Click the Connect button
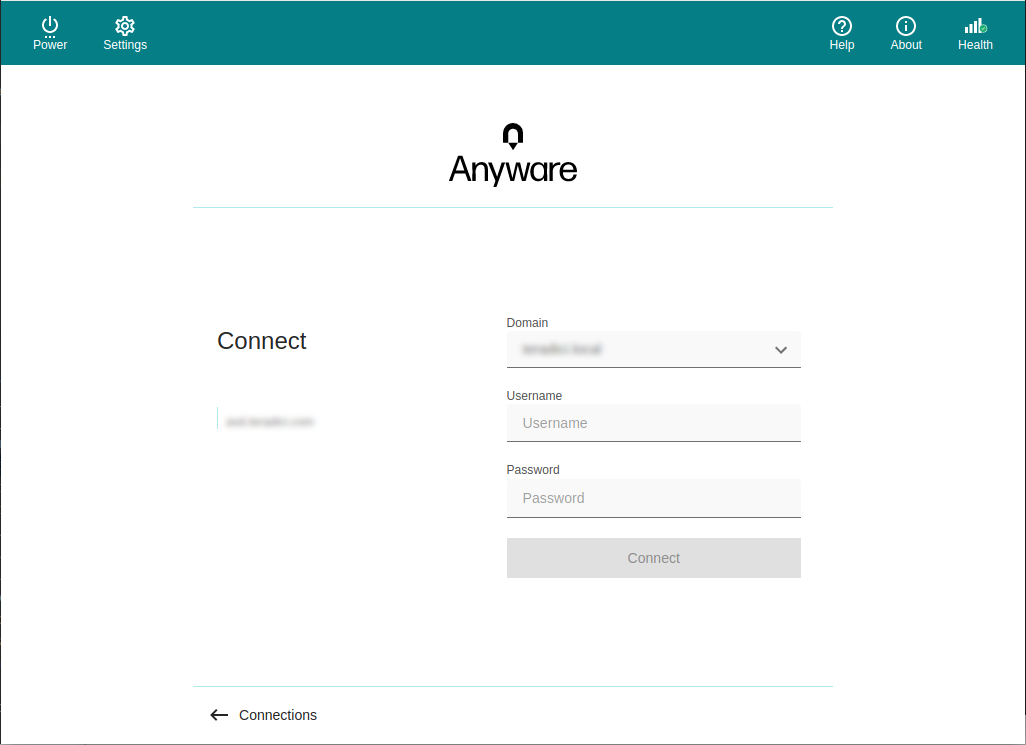The height and width of the screenshot is (745, 1026). pyautogui.click(x=653, y=558)
